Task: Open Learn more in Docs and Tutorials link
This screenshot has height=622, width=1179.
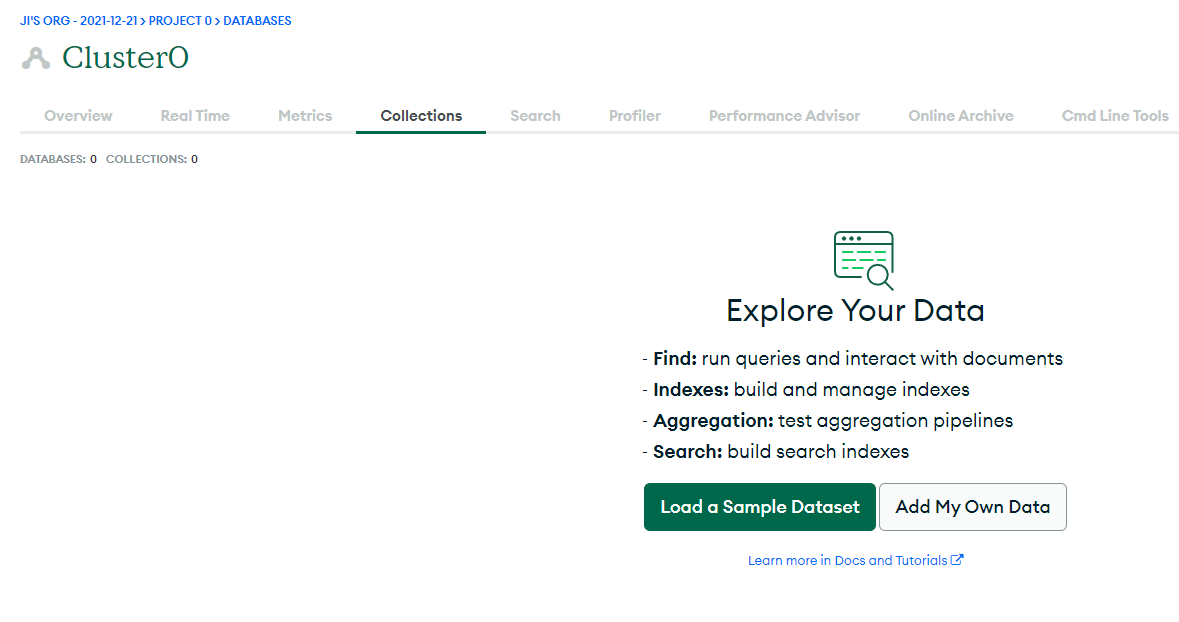Action: tap(855, 560)
